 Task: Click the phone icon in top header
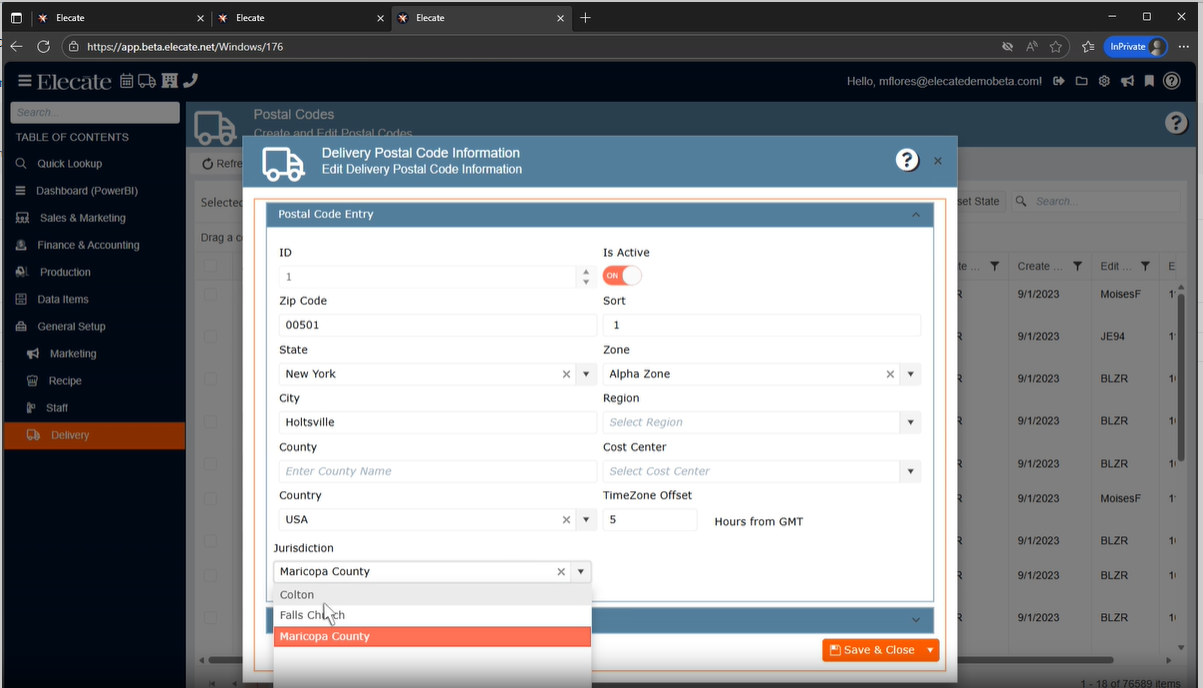coord(191,81)
